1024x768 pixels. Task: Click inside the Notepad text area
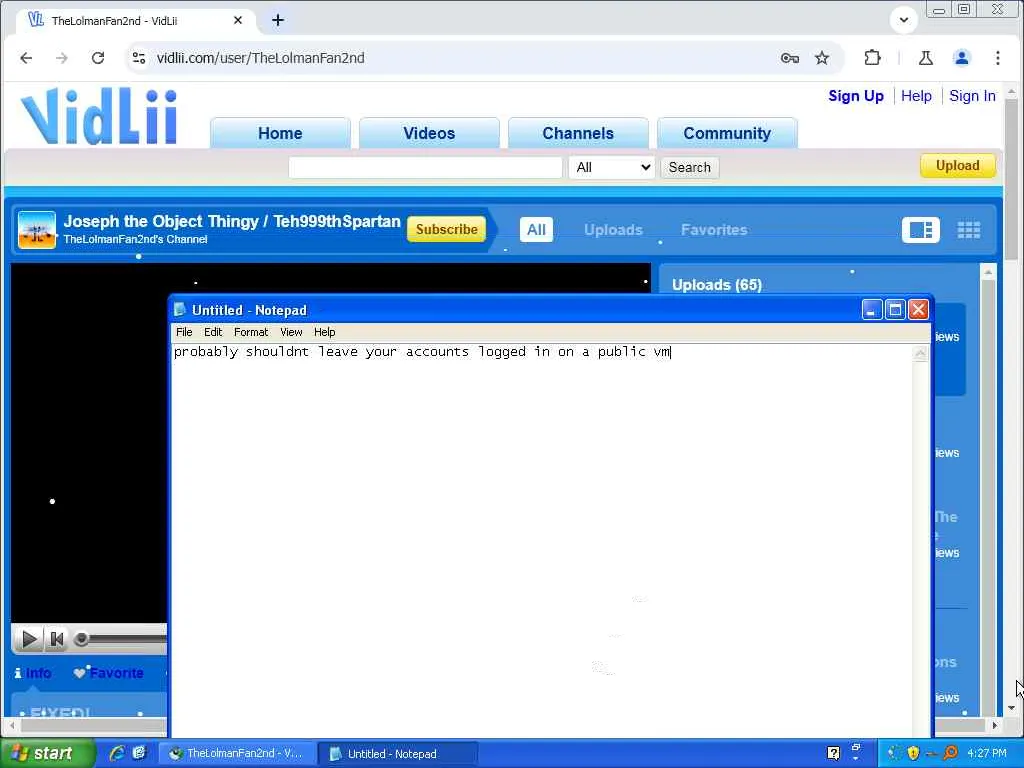[x=542, y=542]
